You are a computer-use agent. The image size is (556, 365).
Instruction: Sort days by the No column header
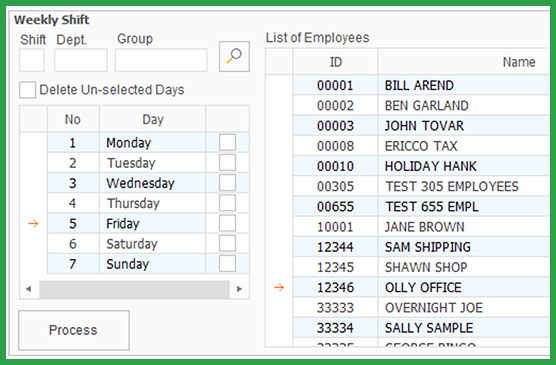(x=73, y=119)
